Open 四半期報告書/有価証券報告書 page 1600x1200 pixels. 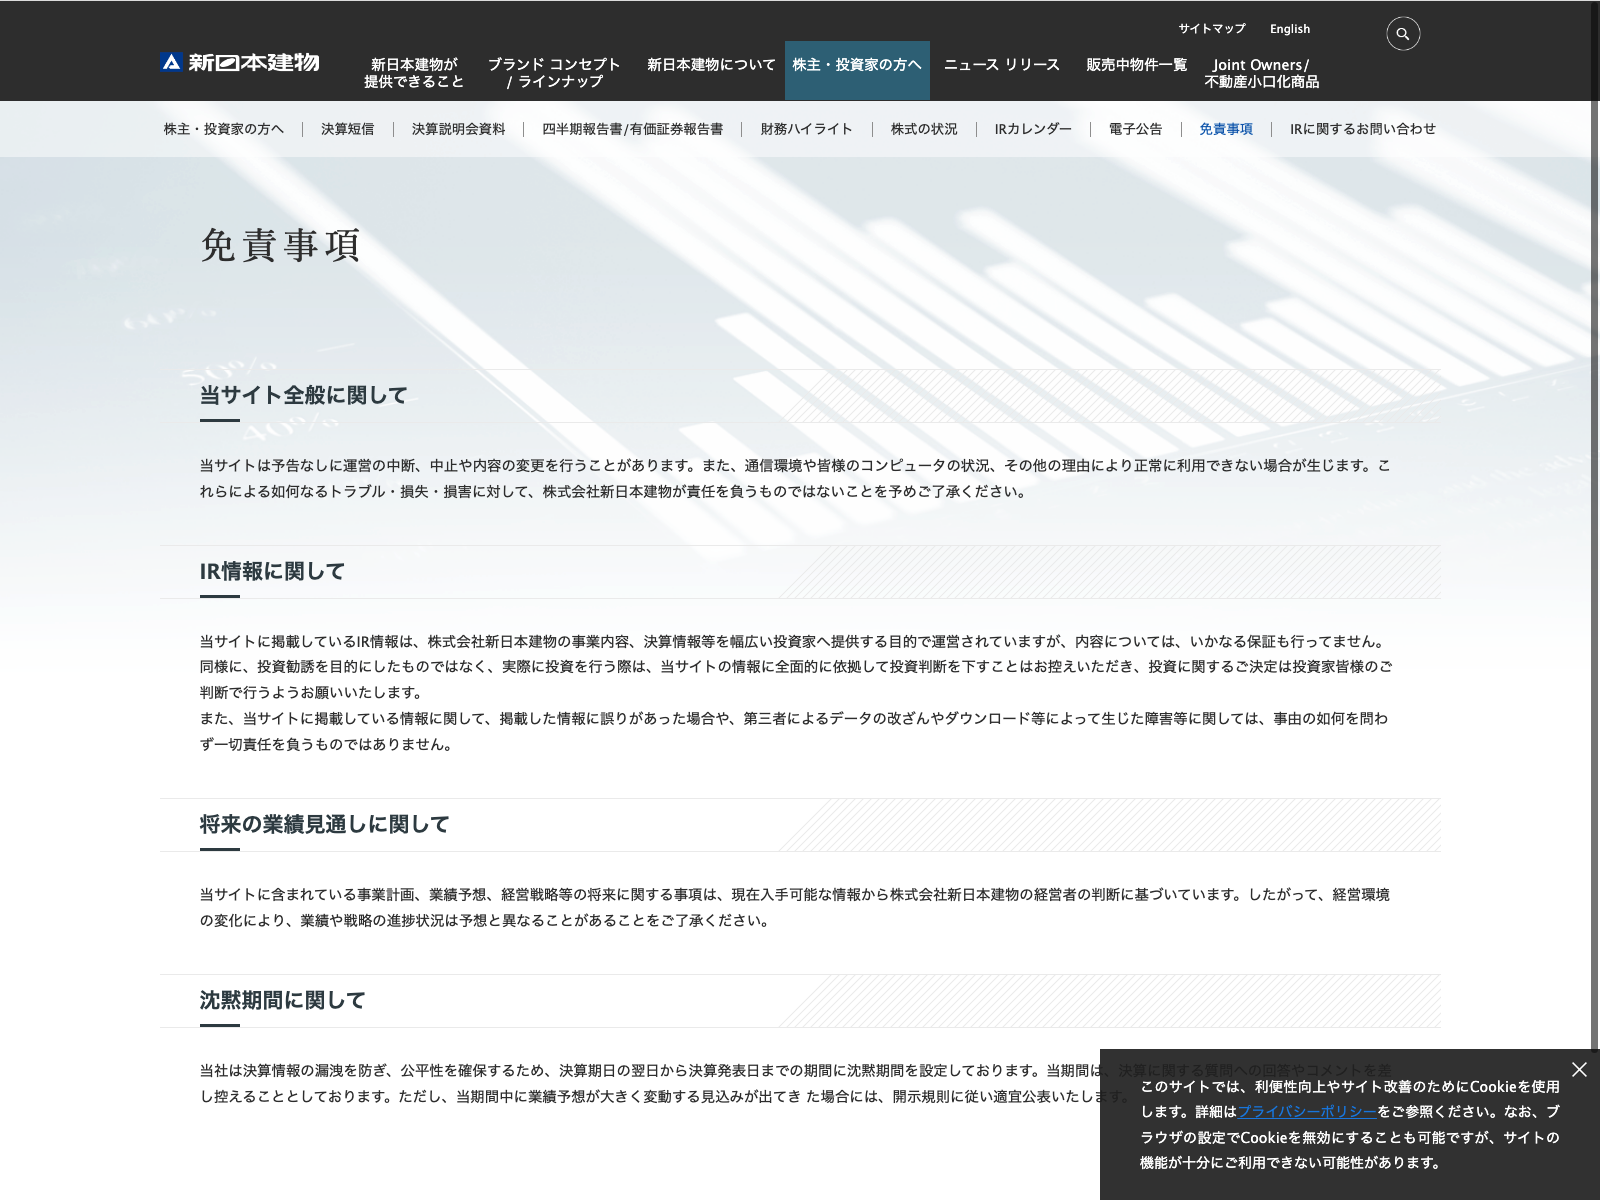pyautogui.click(x=632, y=129)
